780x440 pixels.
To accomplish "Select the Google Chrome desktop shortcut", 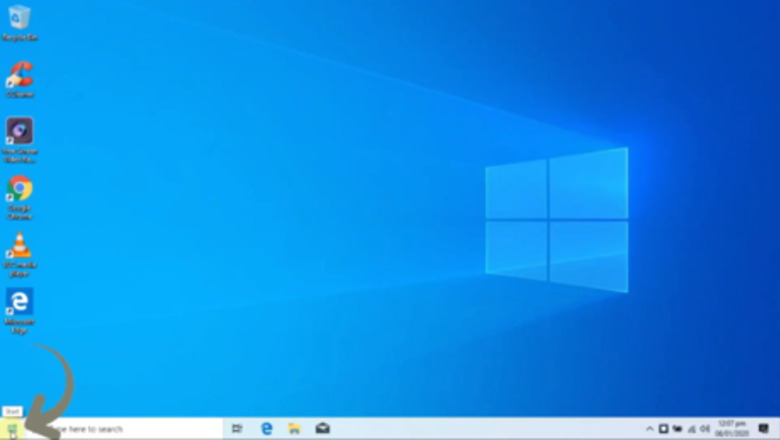I will pos(19,190).
